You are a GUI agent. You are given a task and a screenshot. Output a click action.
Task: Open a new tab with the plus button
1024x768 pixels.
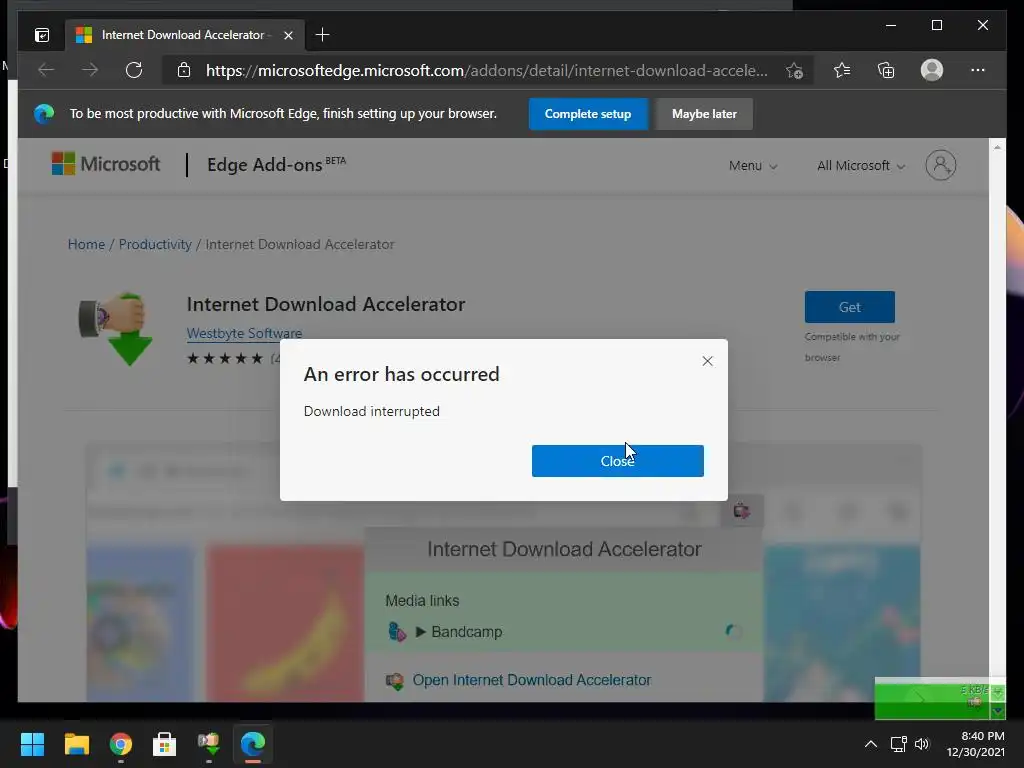click(322, 35)
